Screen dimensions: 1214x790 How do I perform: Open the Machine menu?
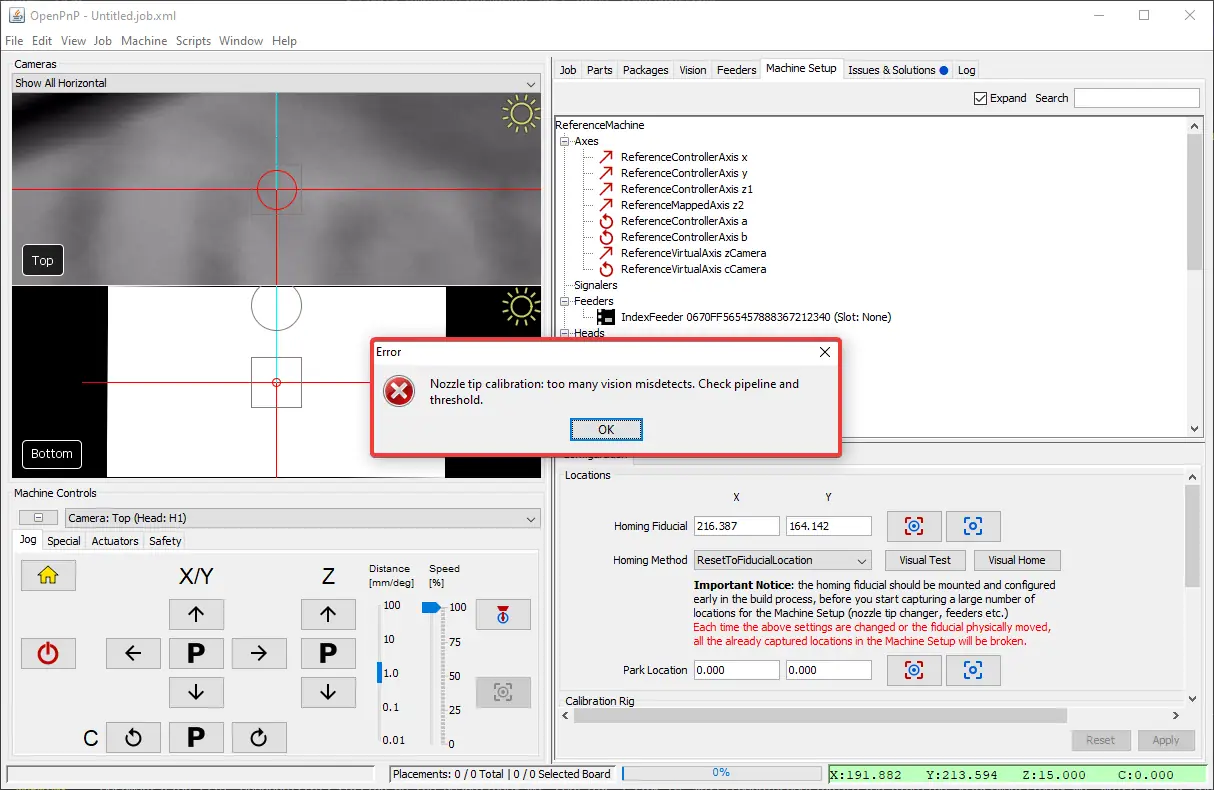click(144, 41)
